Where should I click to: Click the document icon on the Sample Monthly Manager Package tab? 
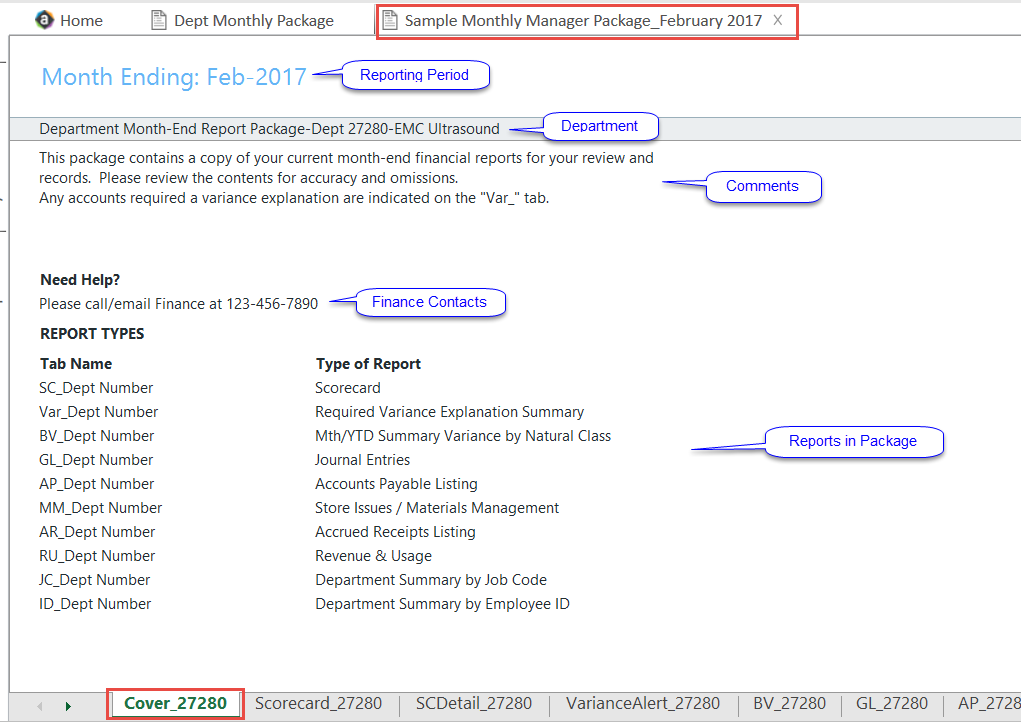click(x=389, y=20)
